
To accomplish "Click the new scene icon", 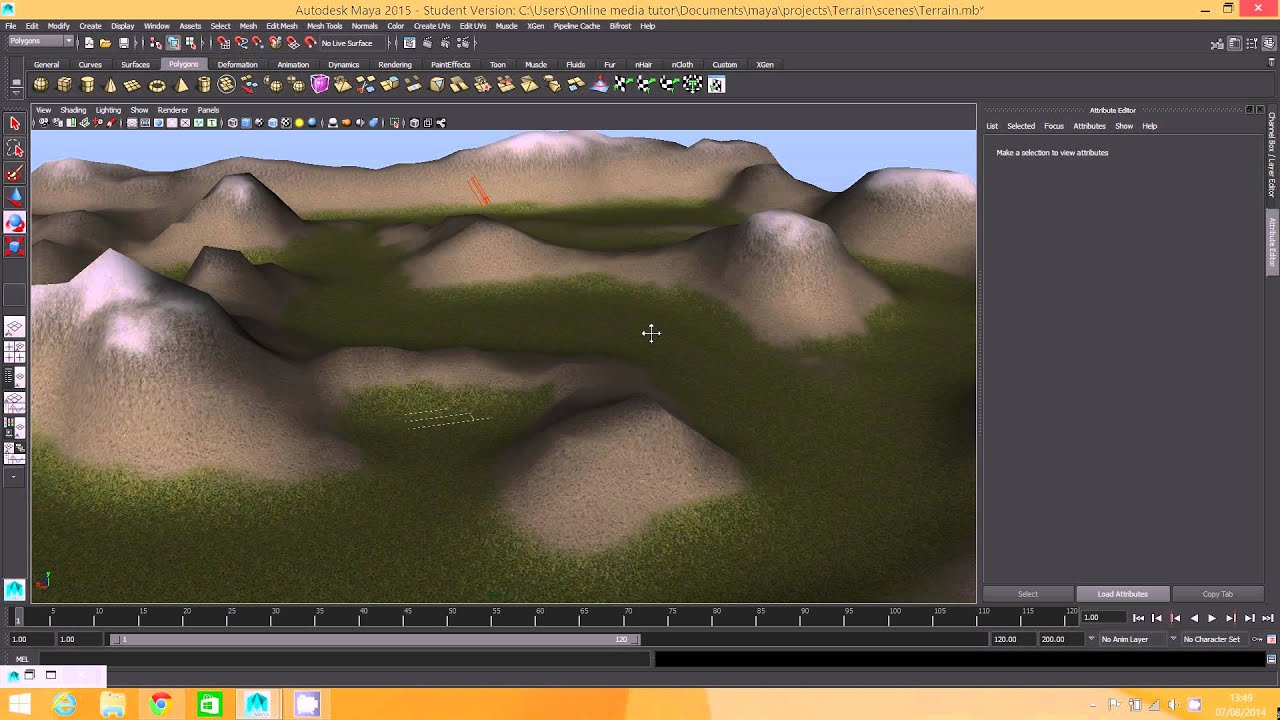I will (89, 43).
